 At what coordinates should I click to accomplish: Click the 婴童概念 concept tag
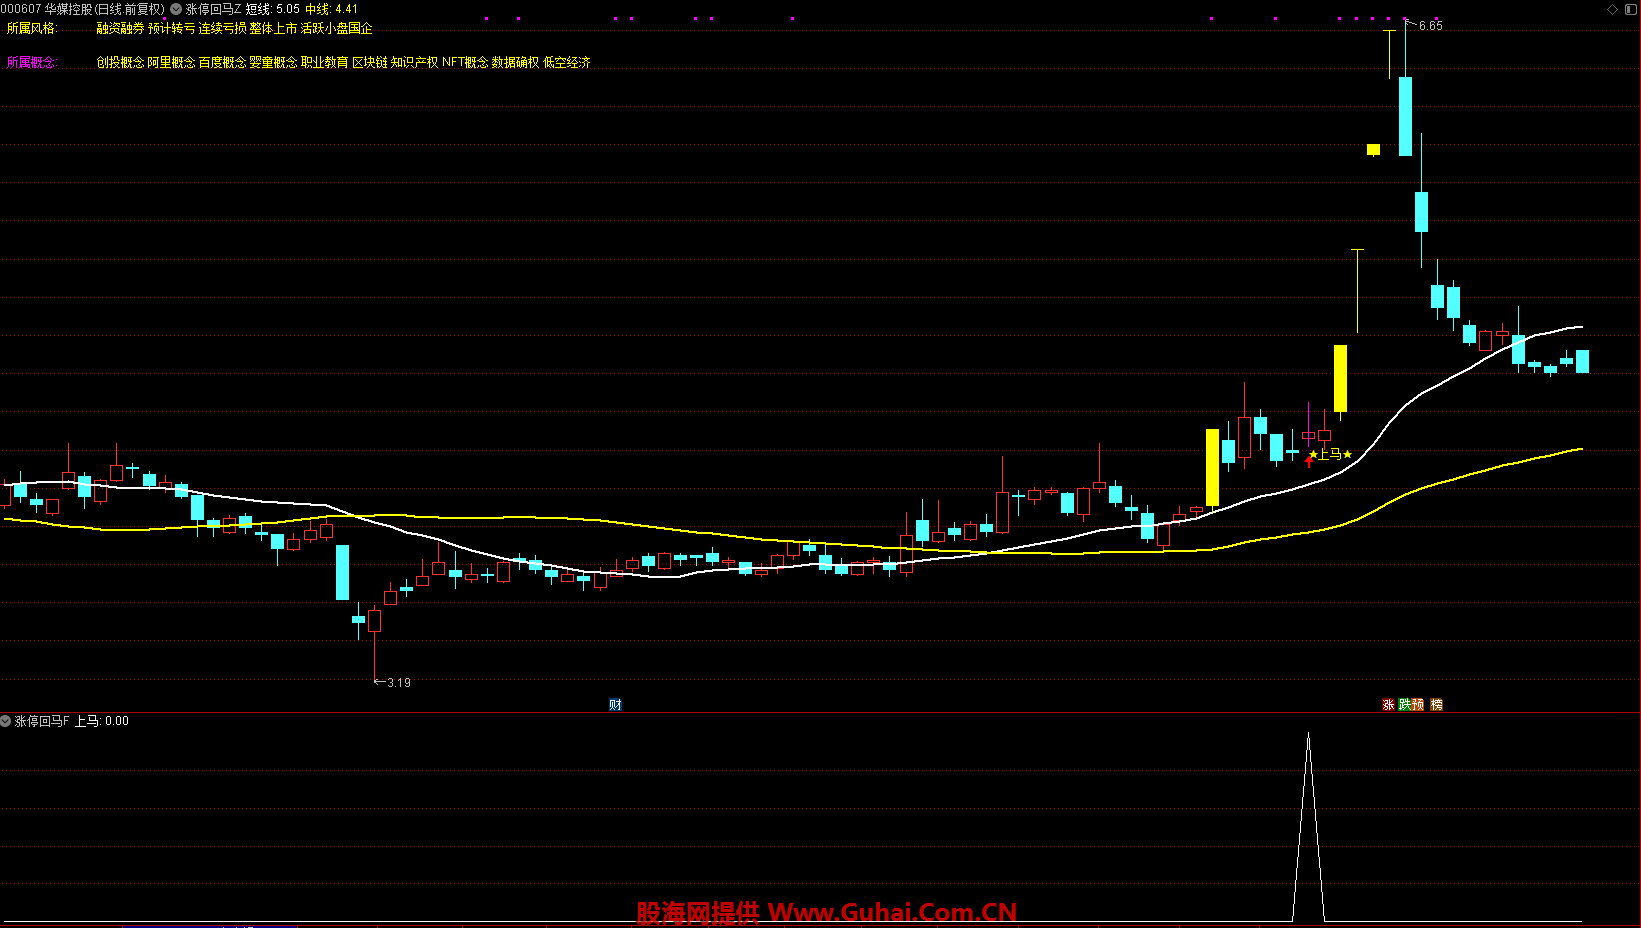click(x=273, y=62)
